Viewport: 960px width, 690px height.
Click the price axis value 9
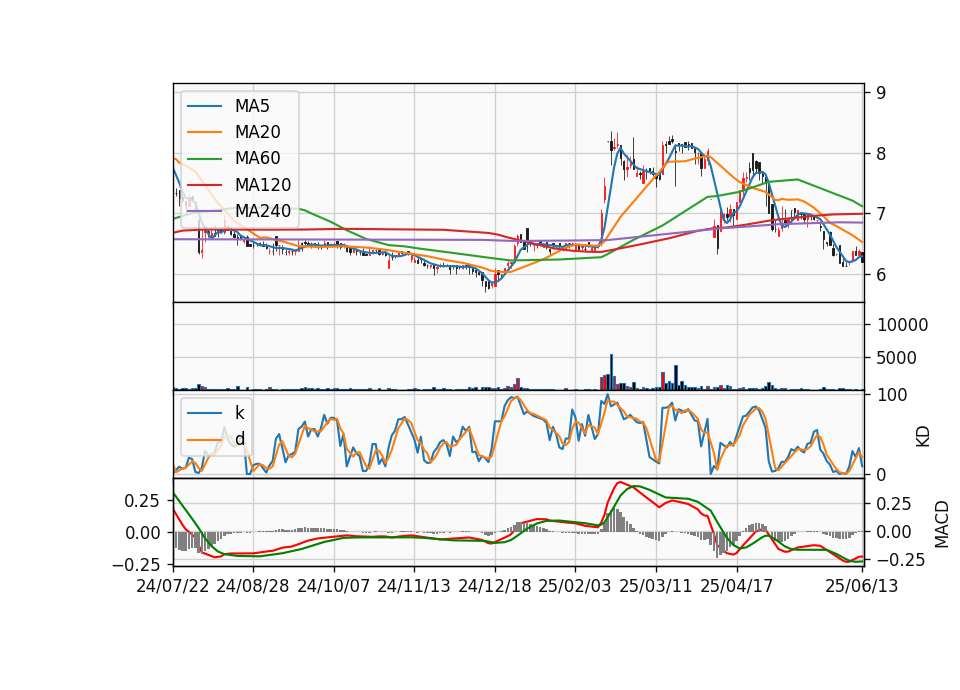(881, 93)
